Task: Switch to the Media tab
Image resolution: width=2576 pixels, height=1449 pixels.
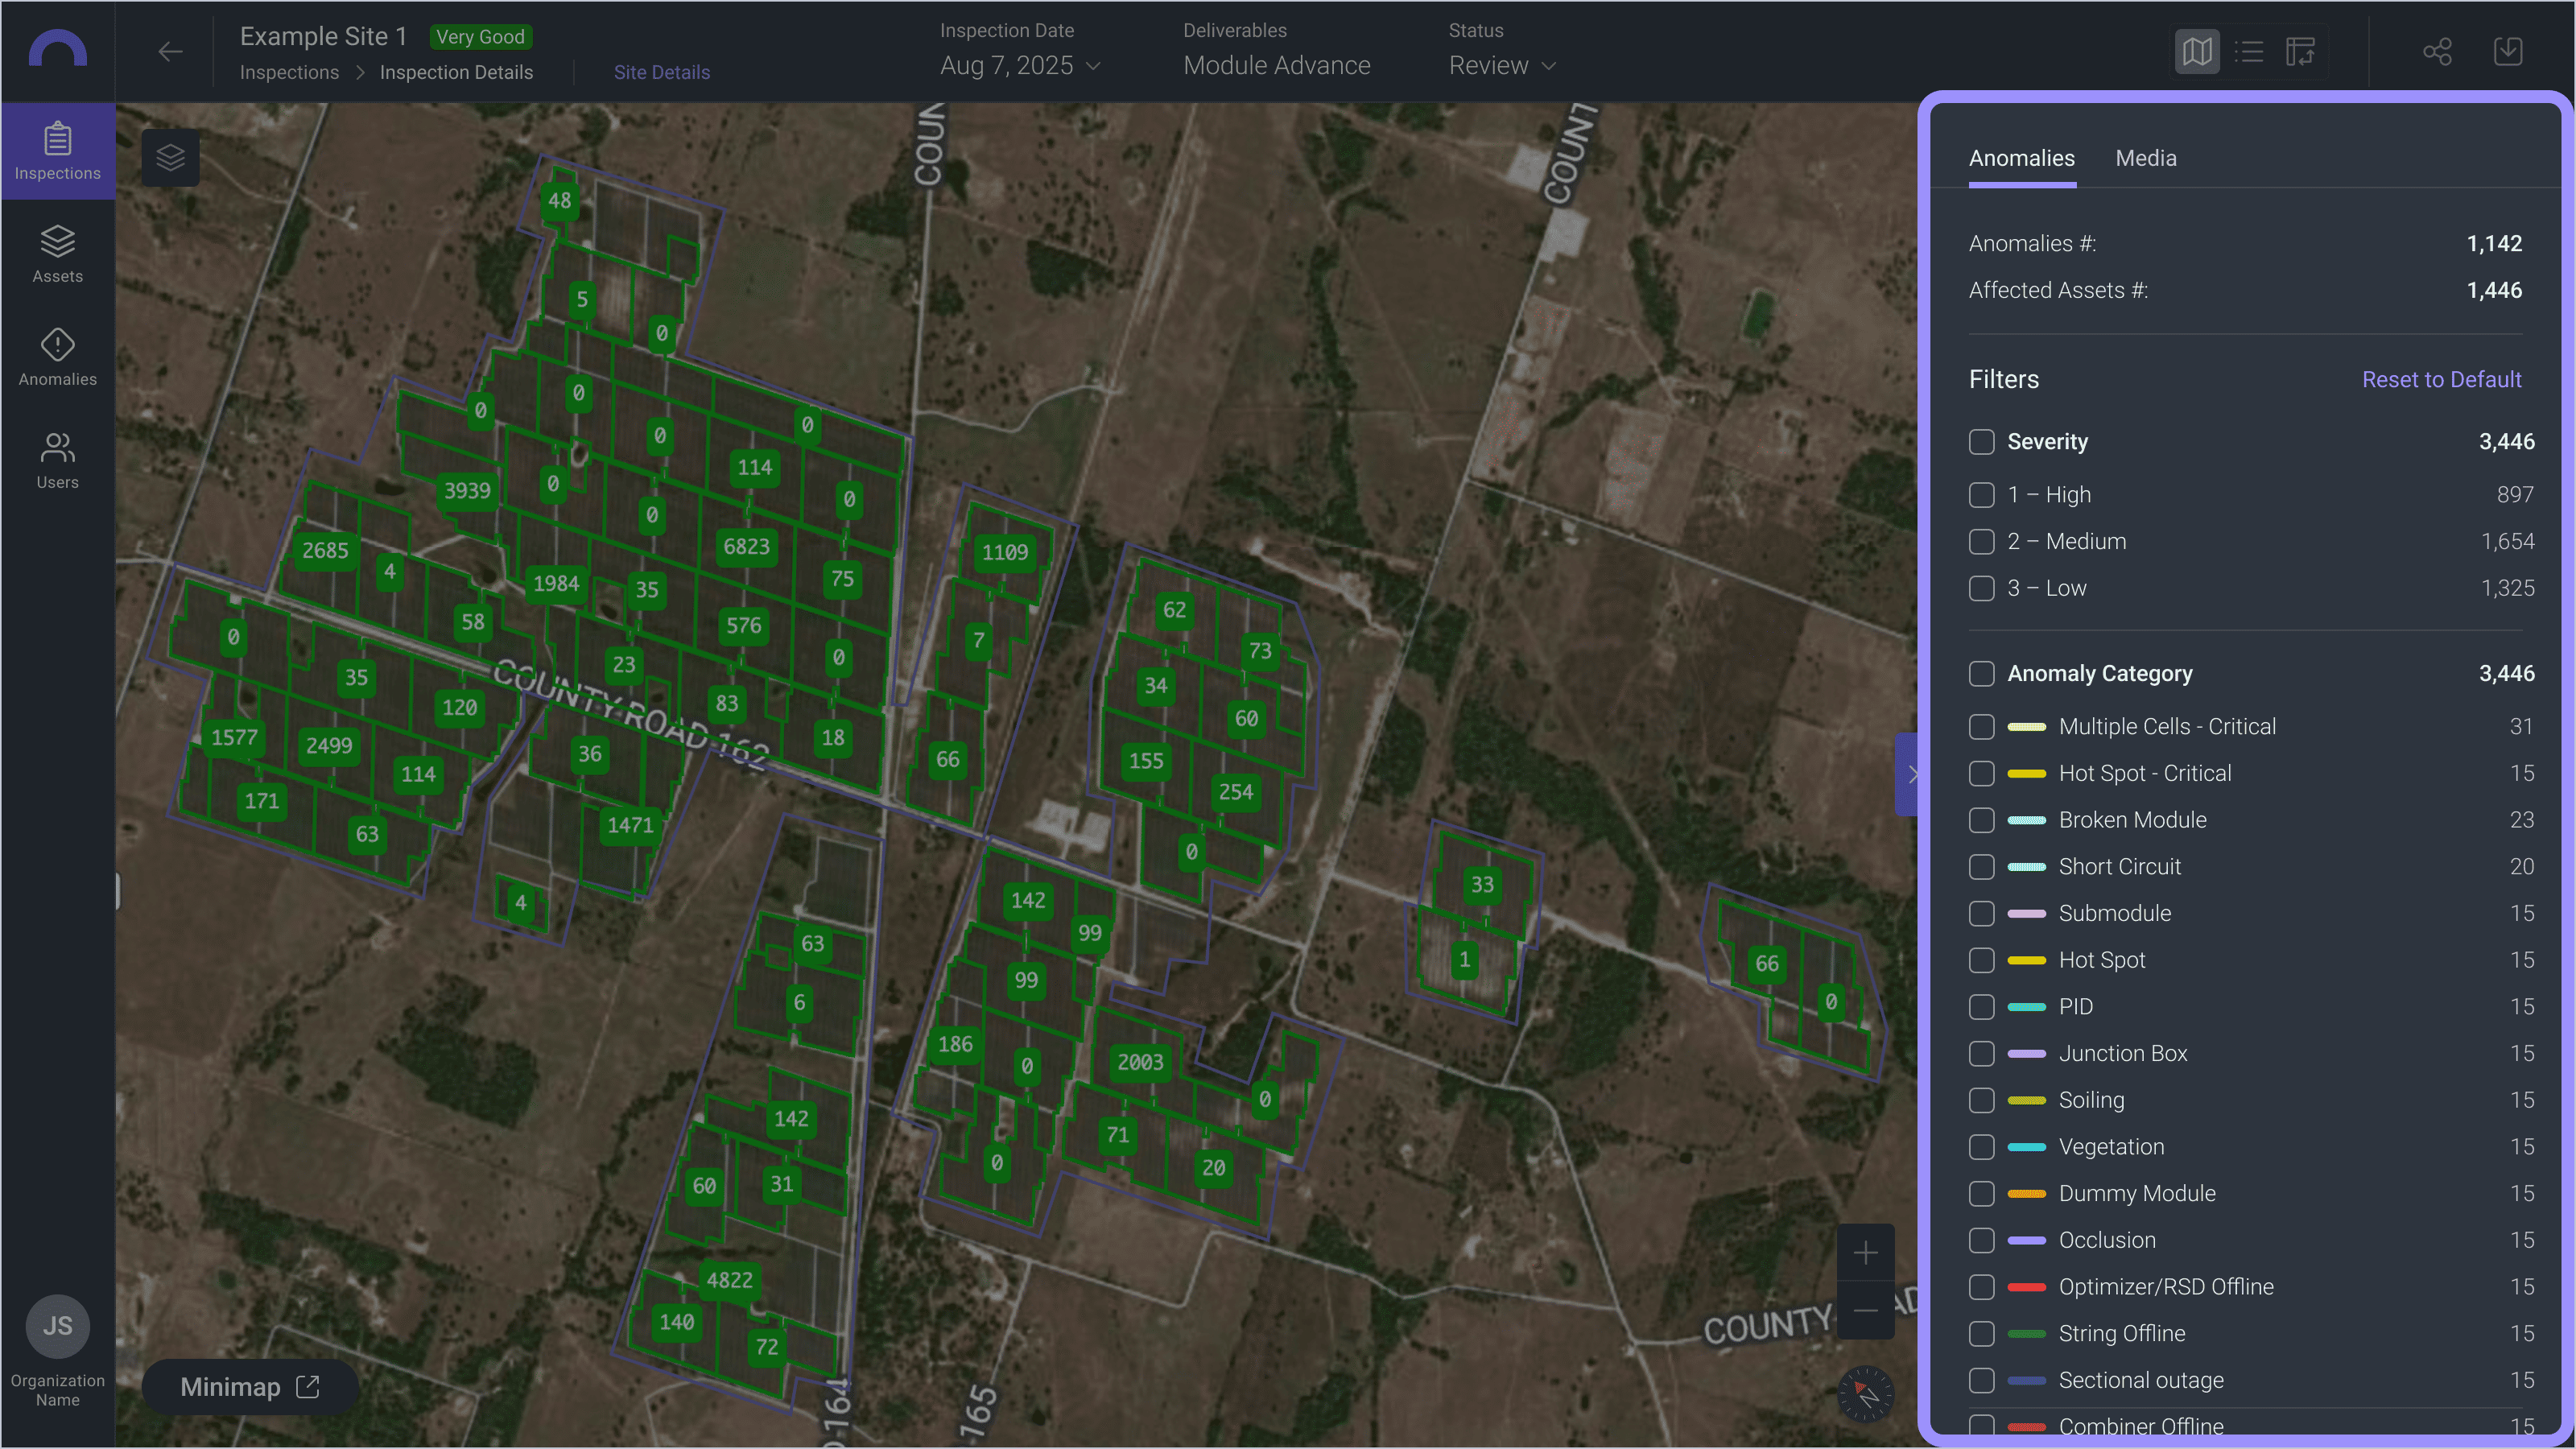Action: [x=2145, y=158]
